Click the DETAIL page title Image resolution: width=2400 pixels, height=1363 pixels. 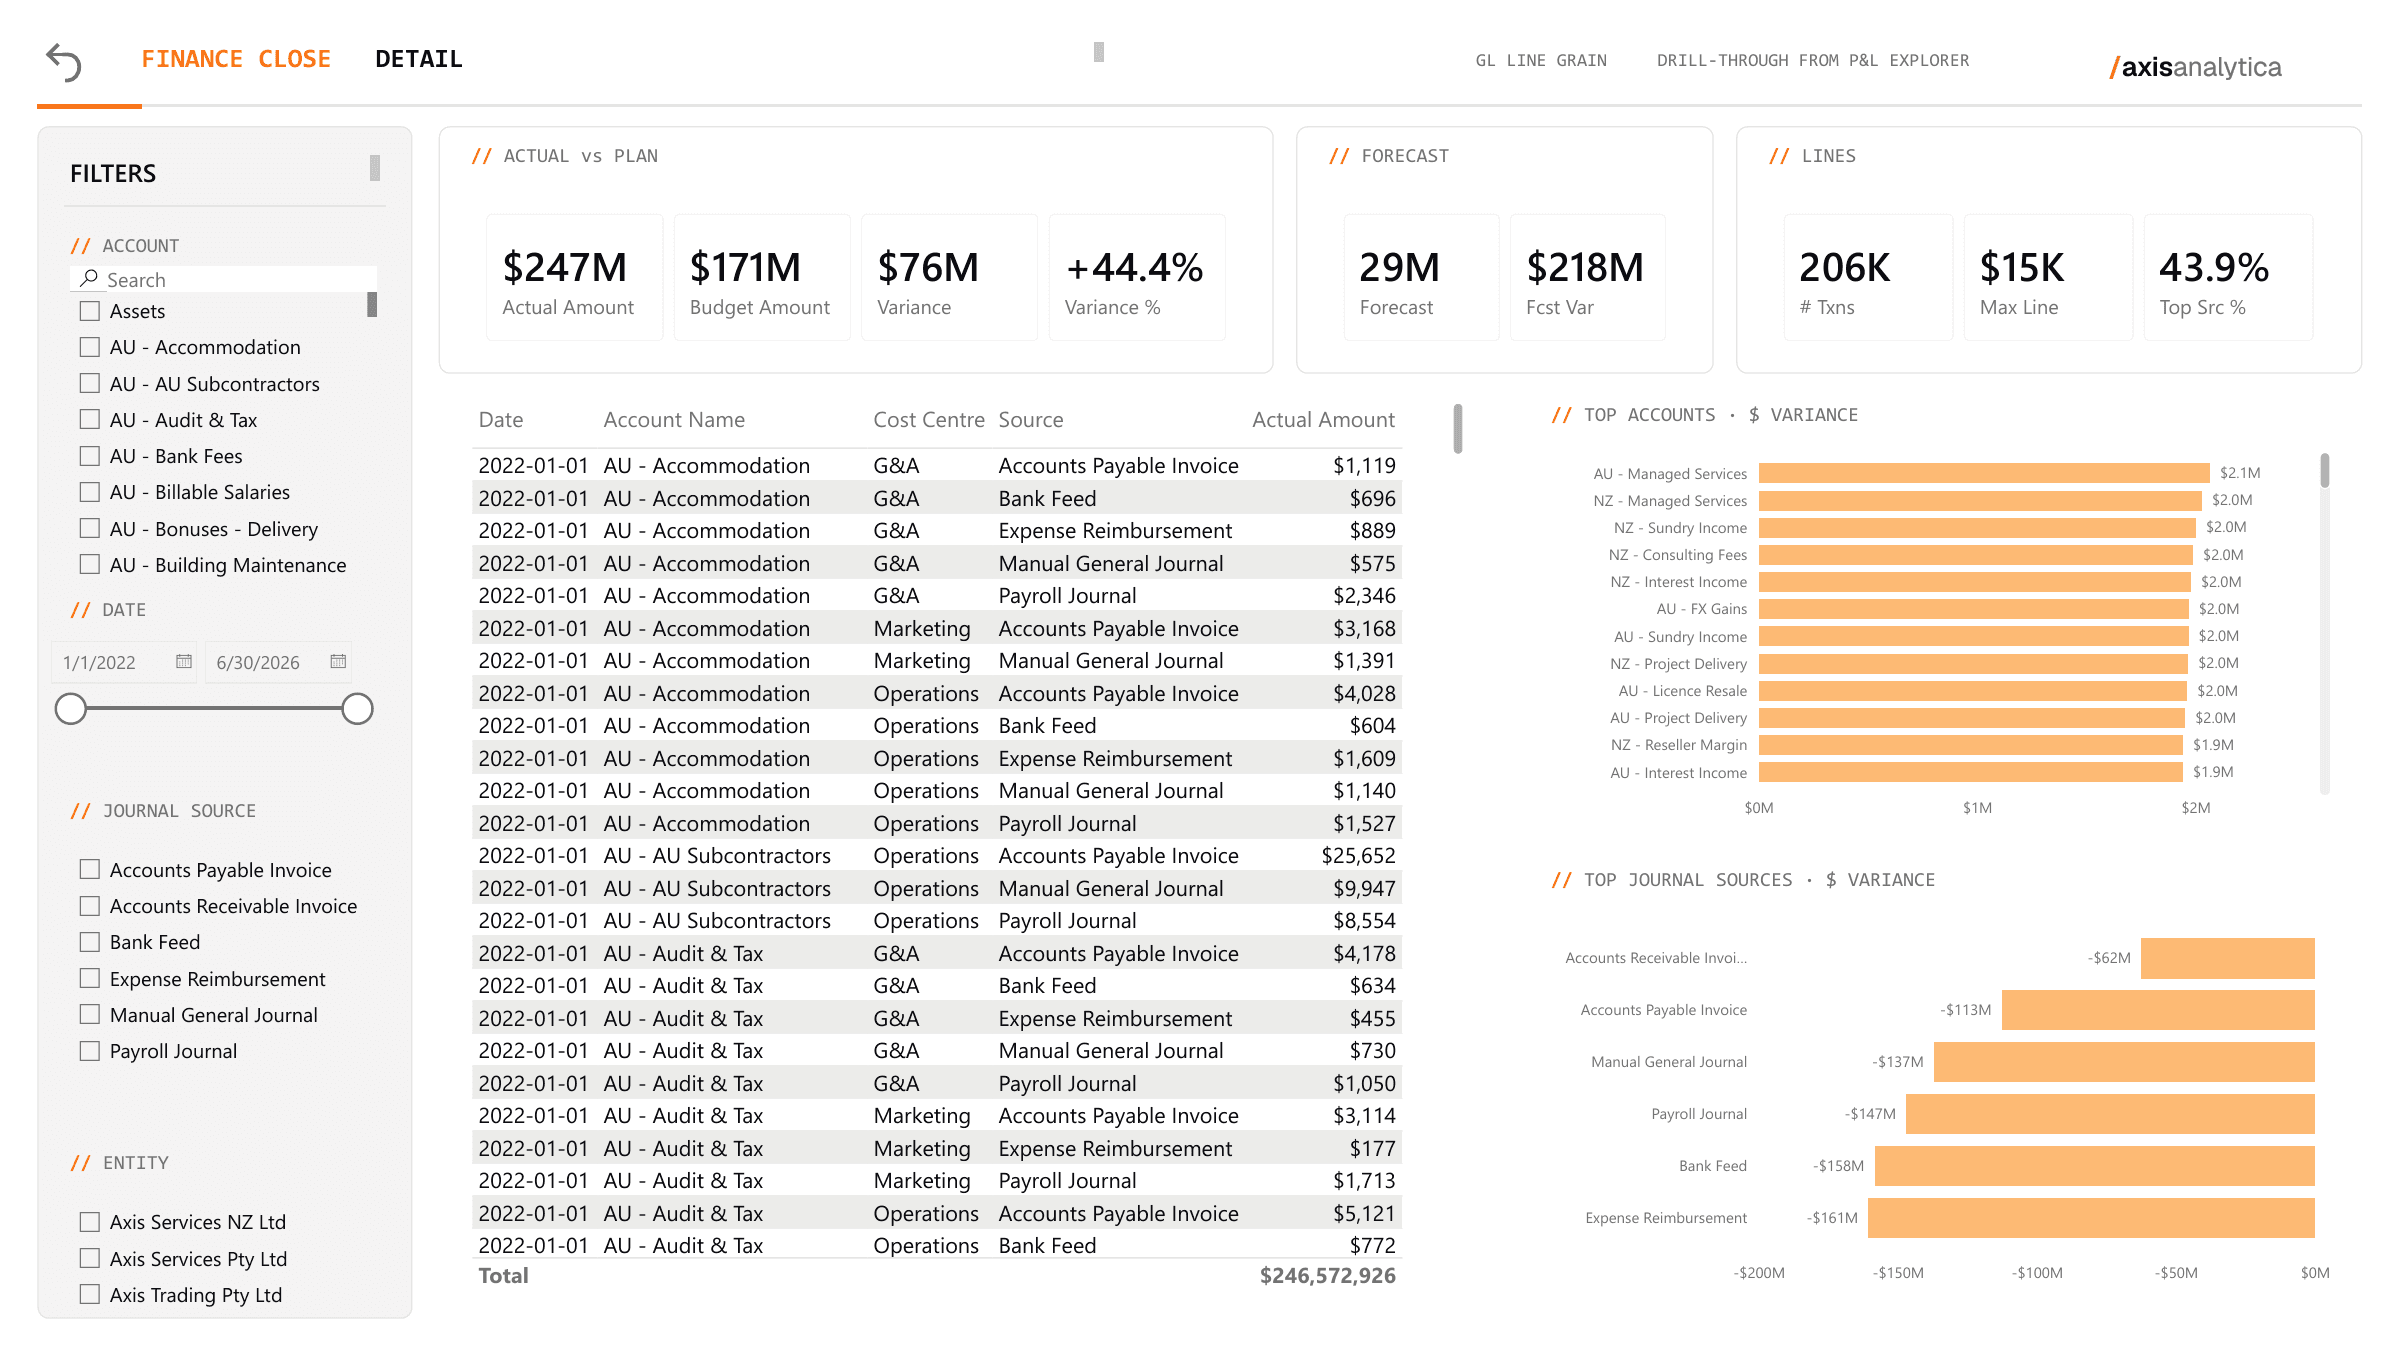click(419, 59)
